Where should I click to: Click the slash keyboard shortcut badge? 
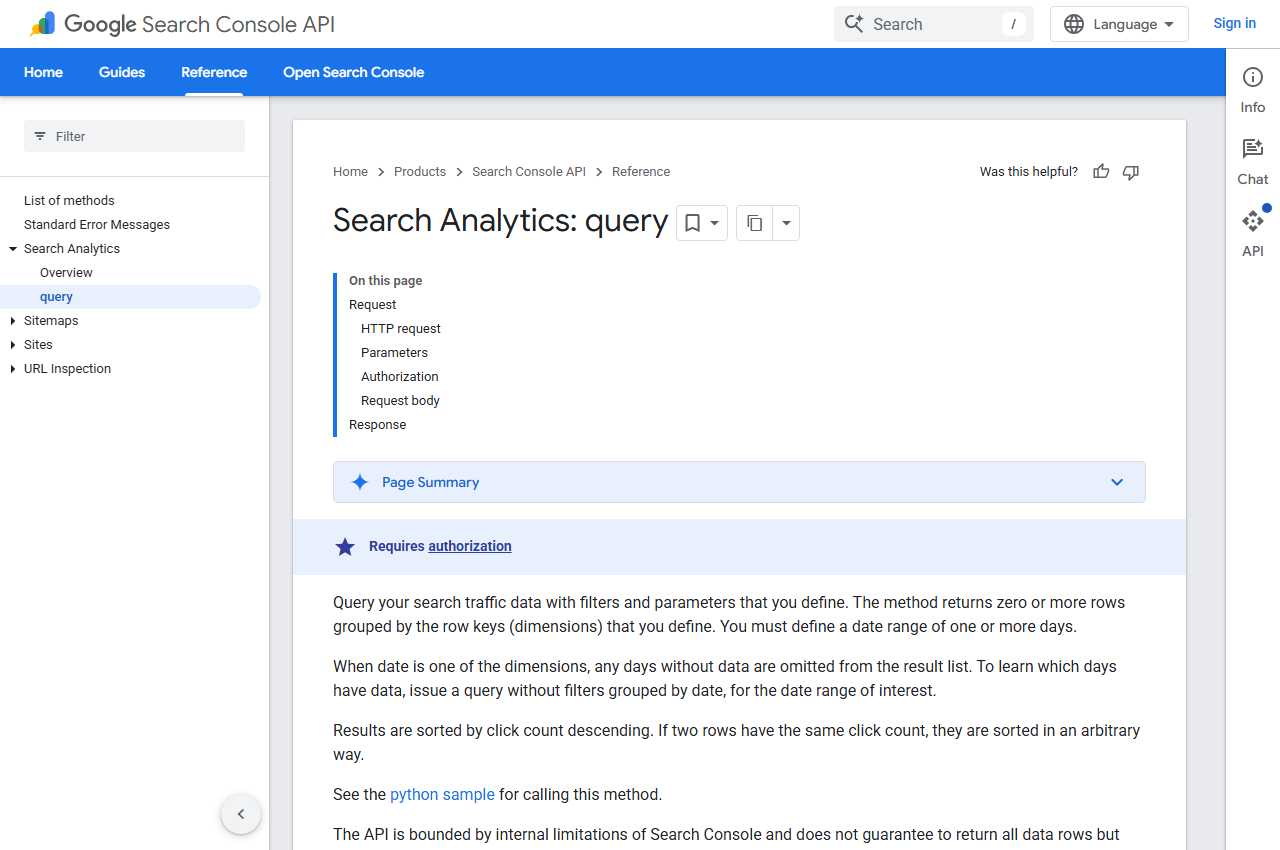coord(1013,24)
